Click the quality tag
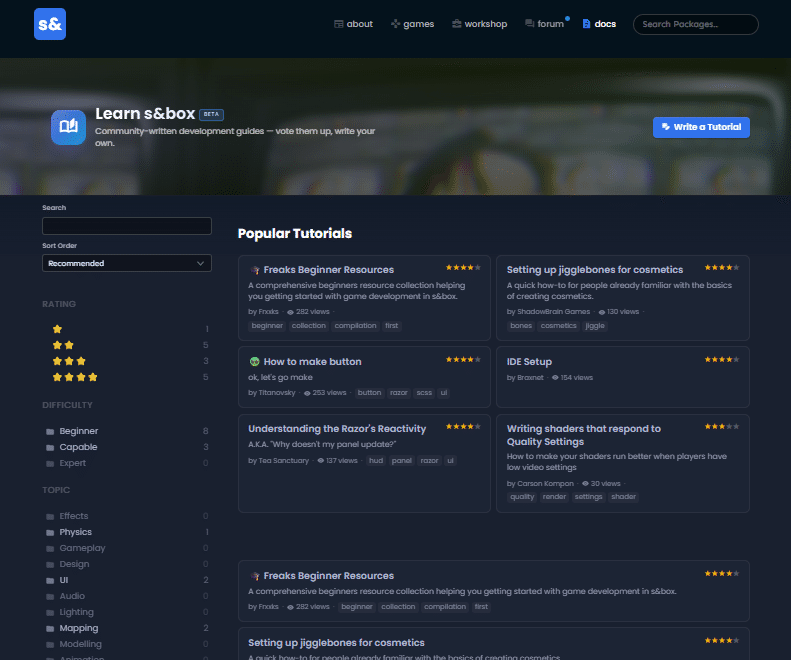This screenshot has width=791, height=660. click(x=522, y=497)
